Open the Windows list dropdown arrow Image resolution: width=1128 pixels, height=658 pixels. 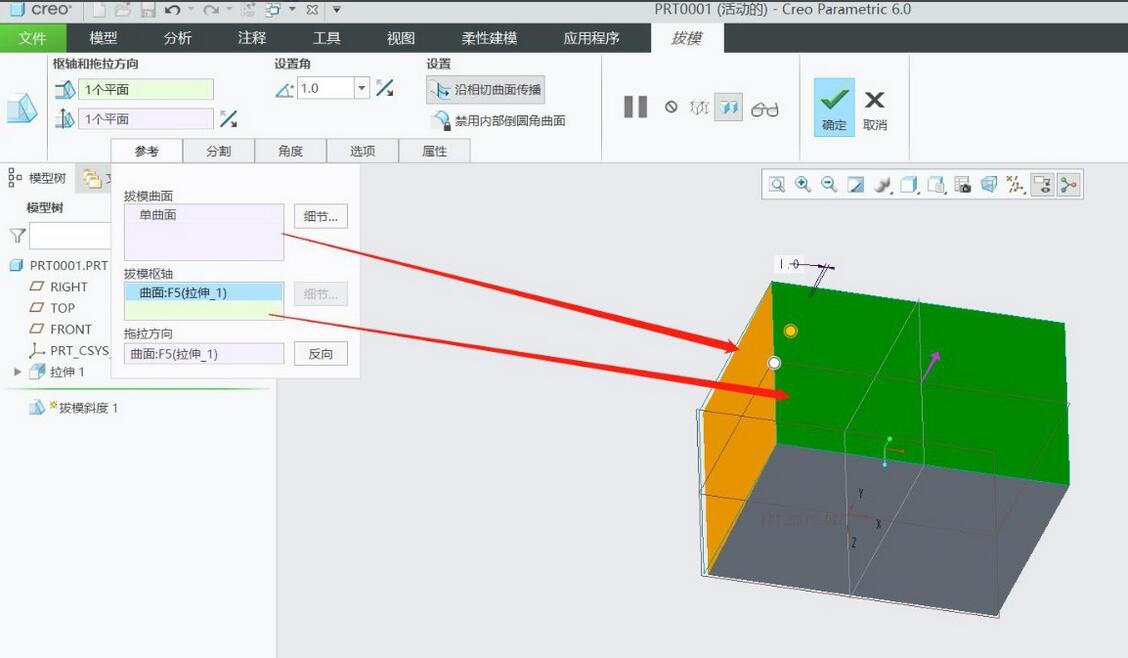[291, 9]
